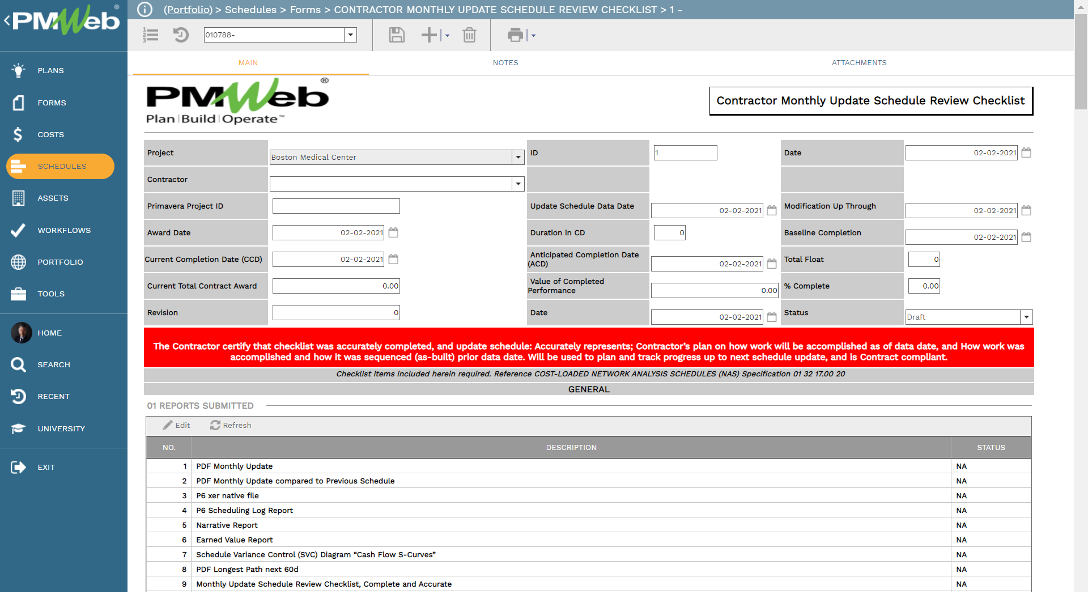Viewport: 1089px width, 593px height.
Task: Switch to the Attachments tab
Action: tap(858, 62)
